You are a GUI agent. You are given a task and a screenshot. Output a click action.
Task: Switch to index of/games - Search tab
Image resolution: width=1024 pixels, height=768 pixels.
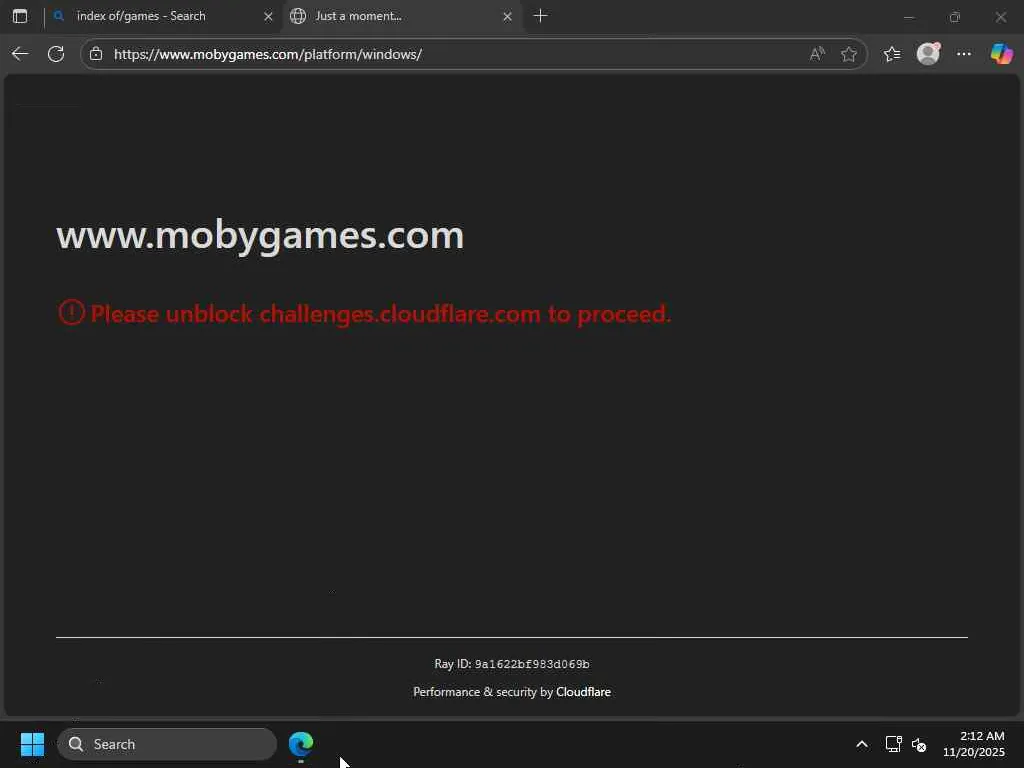pyautogui.click(x=161, y=16)
